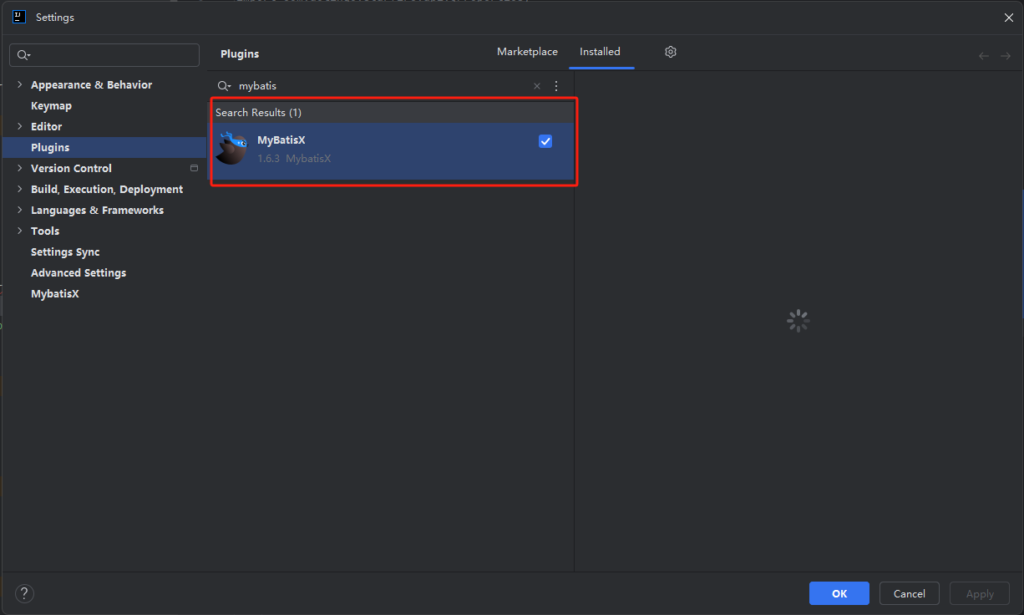The width and height of the screenshot is (1024, 615).
Task: Click the Plugins heading label
Action: point(240,54)
